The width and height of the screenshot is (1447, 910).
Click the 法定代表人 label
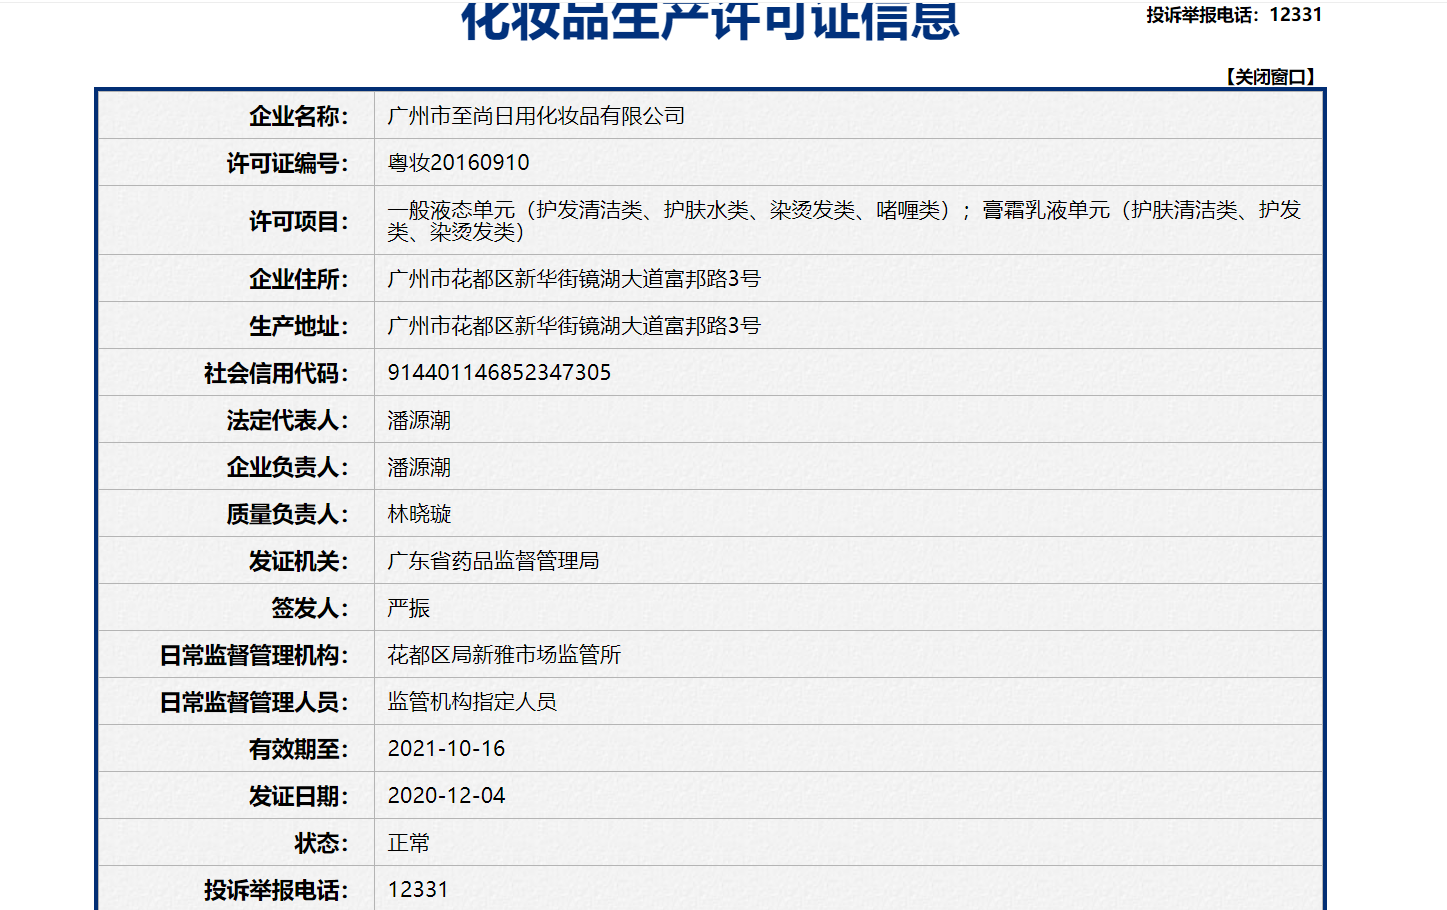[x=287, y=420]
